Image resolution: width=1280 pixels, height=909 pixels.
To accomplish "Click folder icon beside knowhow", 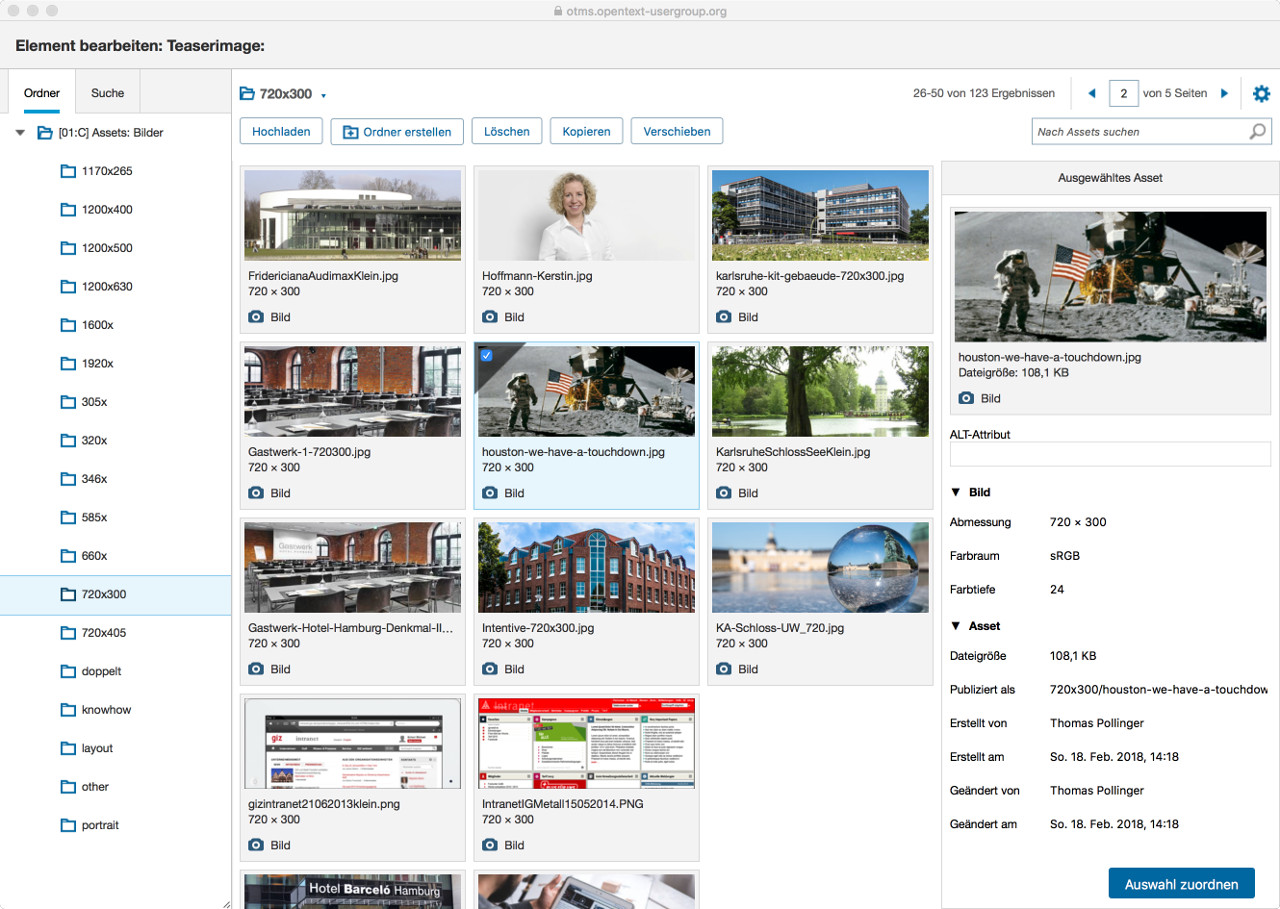I will click(68, 710).
